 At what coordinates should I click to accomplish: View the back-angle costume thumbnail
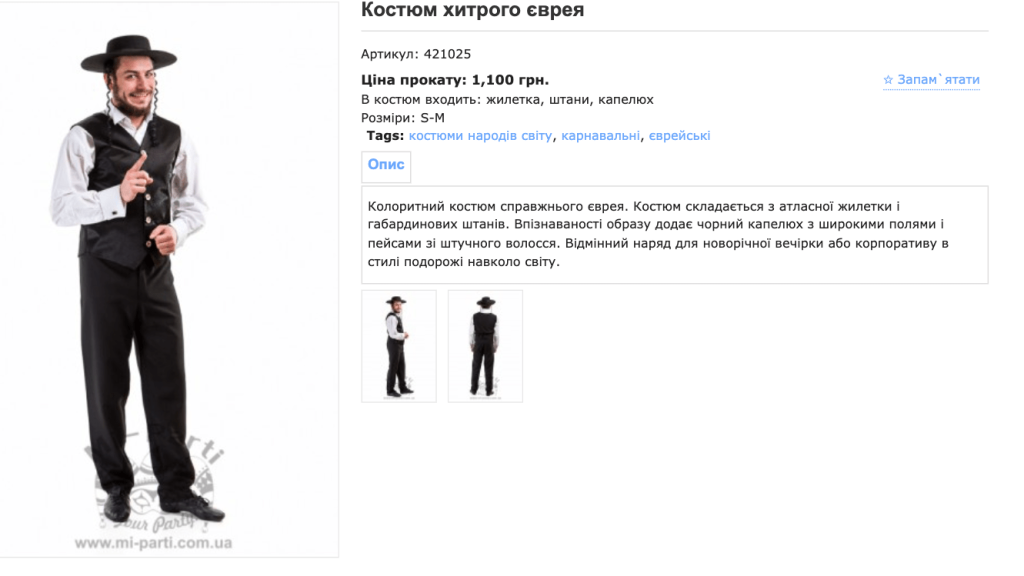(x=485, y=346)
